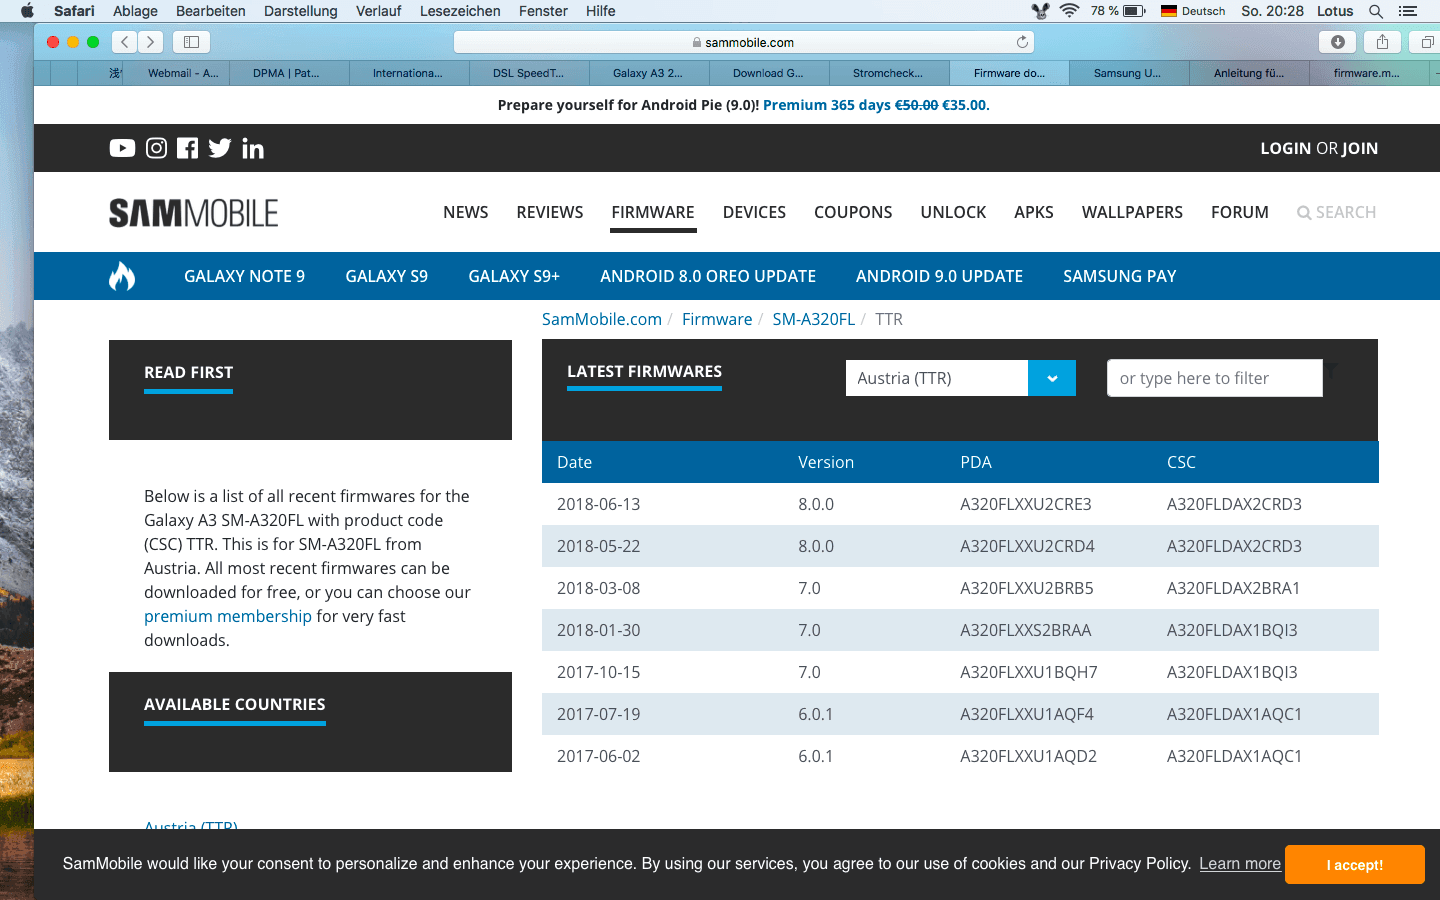1440x900 pixels.
Task: Open the NEWS navigation item
Action: [466, 212]
